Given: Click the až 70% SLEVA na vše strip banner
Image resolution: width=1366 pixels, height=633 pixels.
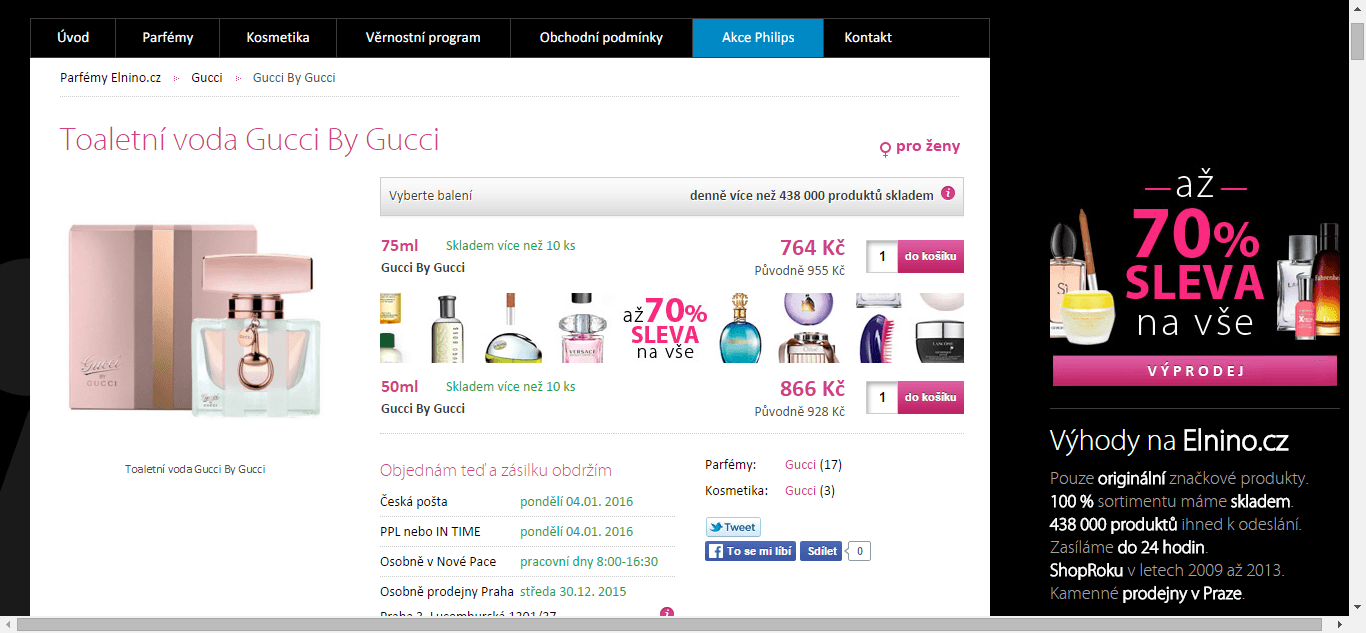Looking at the screenshot, I should pyautogui.click(x=672, y=327).
